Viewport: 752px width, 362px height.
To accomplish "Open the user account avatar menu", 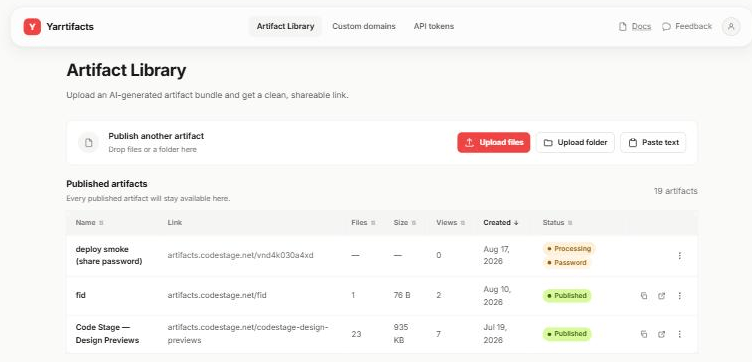I will [x=731, y=26].
